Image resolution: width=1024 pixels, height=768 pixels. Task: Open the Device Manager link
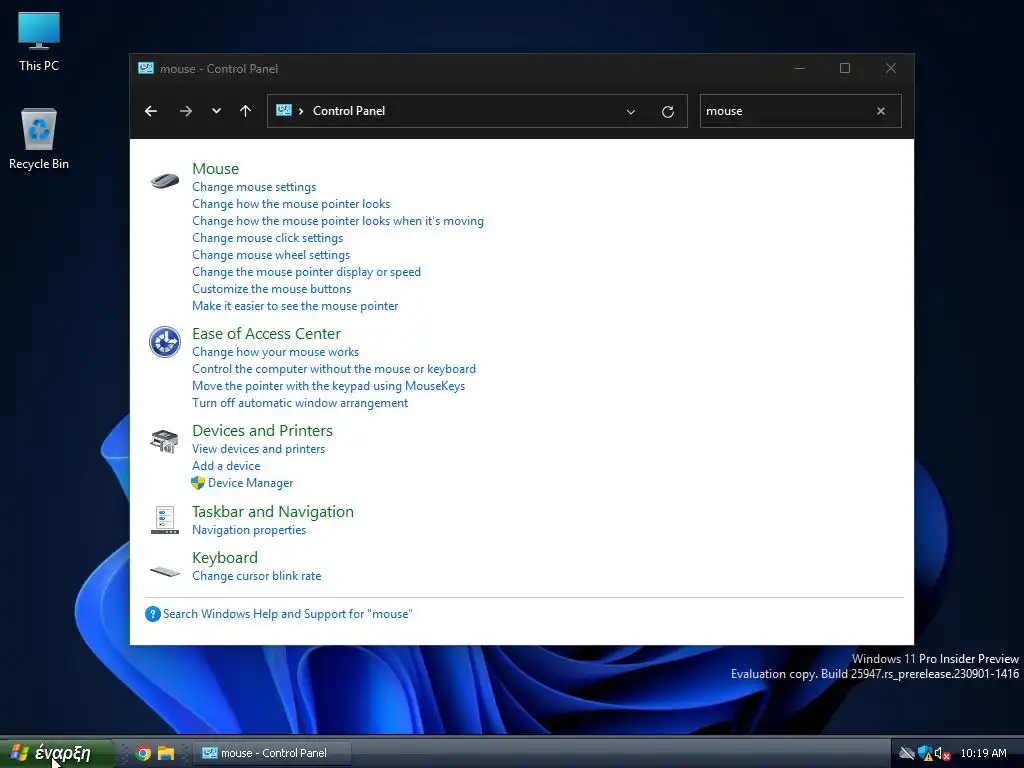pos(250,483)
